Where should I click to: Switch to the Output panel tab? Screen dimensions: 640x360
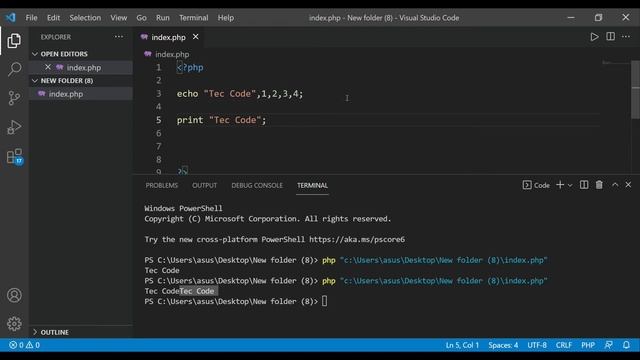point(204,185)
